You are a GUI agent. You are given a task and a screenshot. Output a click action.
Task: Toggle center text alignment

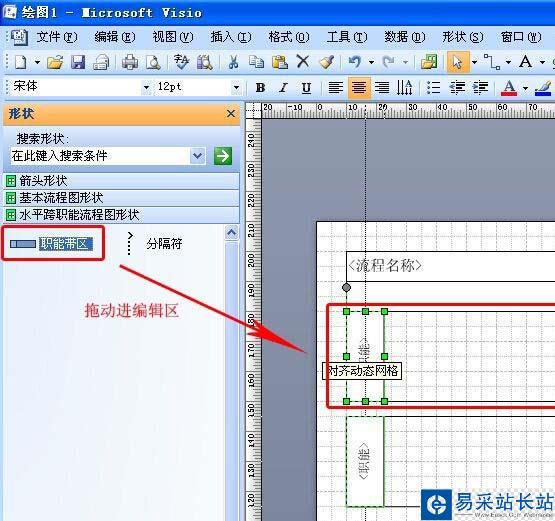click(x=359, y=87)
